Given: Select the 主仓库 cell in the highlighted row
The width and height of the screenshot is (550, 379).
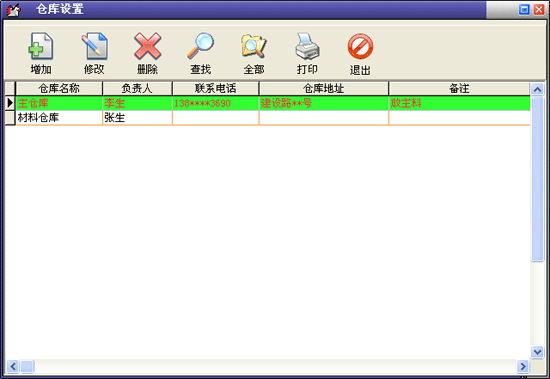Looking at the screenshot, I should pos(59,103).
